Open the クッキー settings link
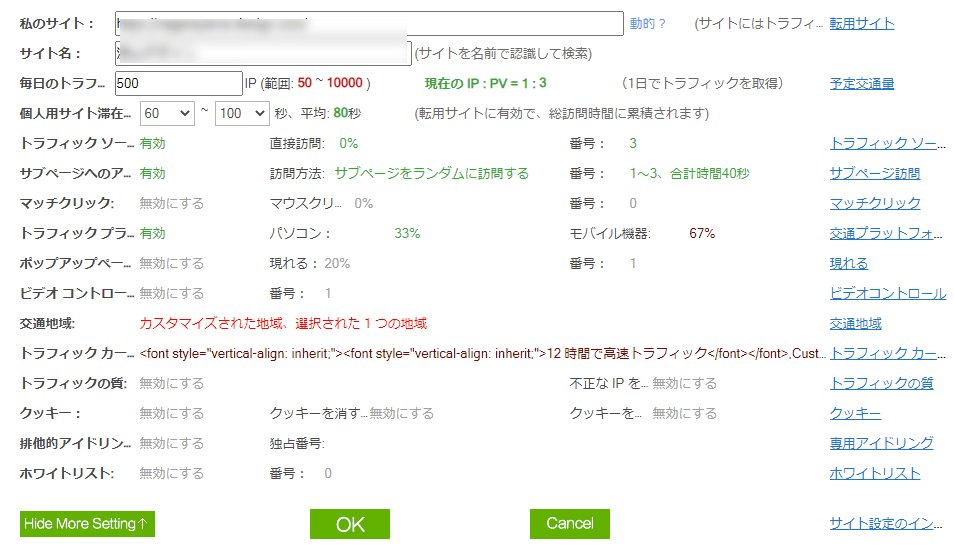Image resolution: width=954 pixels, height=554 pixels. click(855, 413)
